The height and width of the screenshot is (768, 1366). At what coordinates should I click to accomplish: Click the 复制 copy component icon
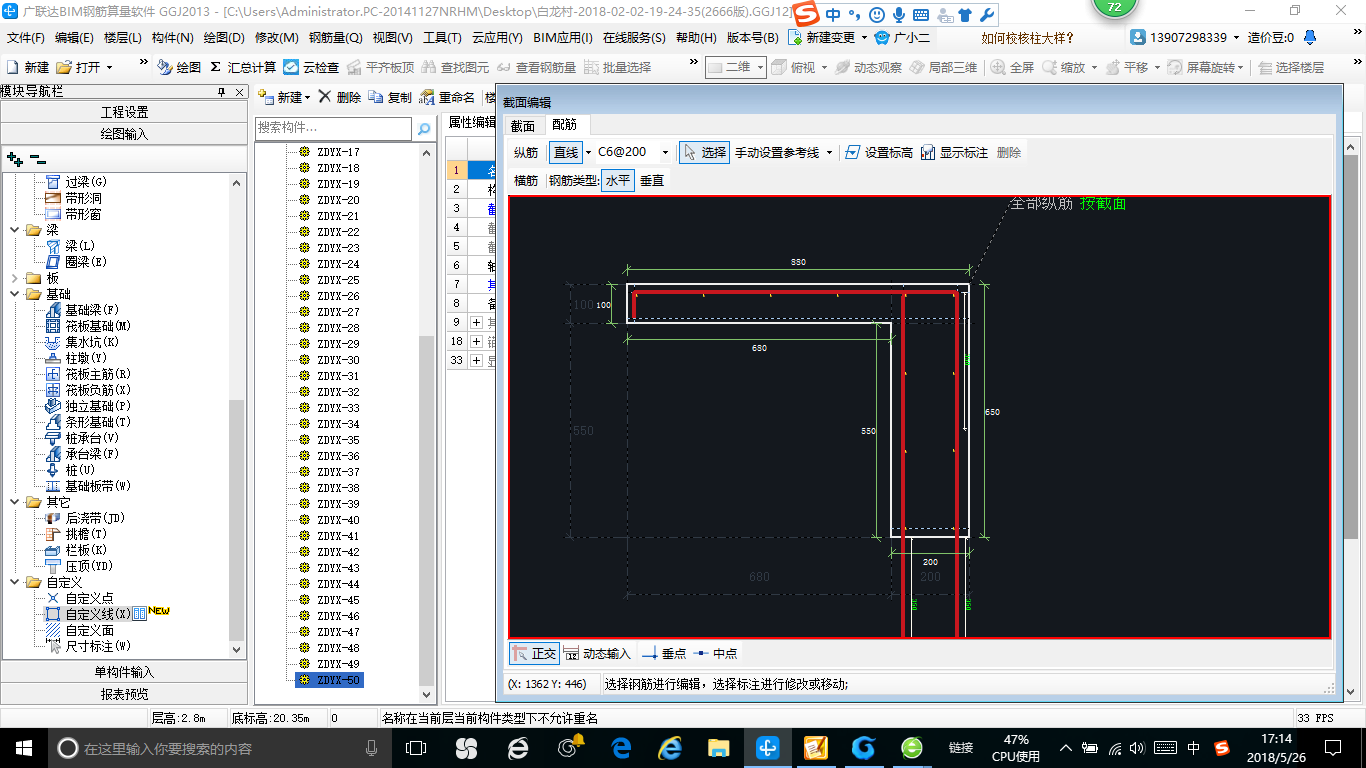pos(376,97)
